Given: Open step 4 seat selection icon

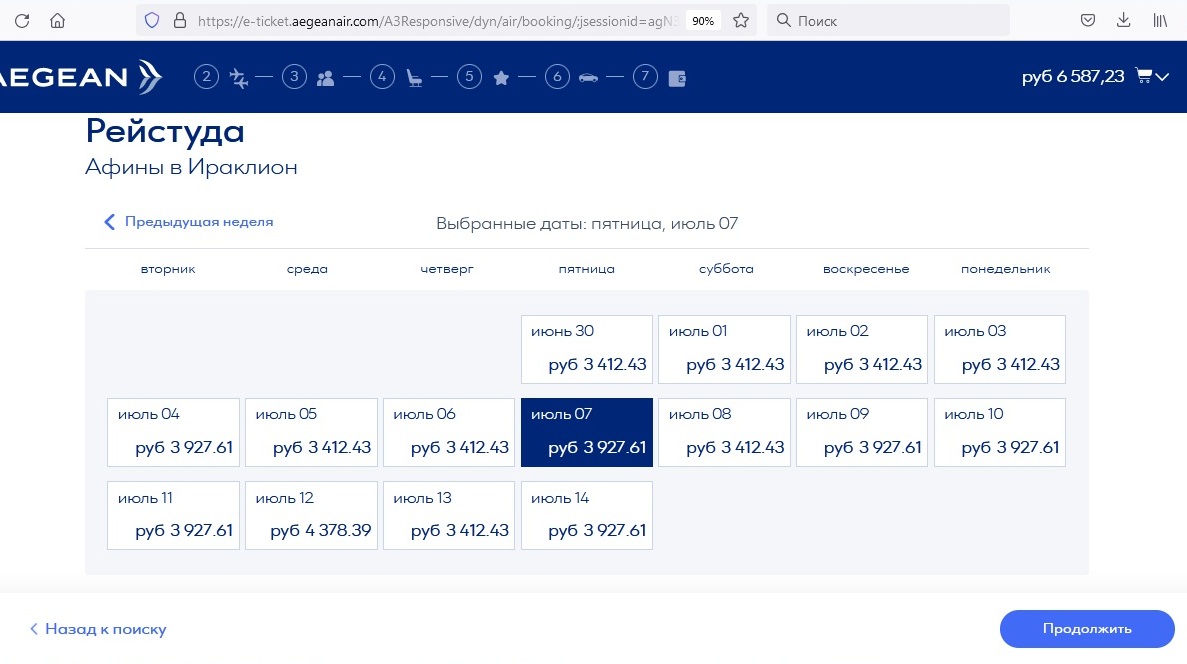Looking at the screenshot, I should [413, 77].
